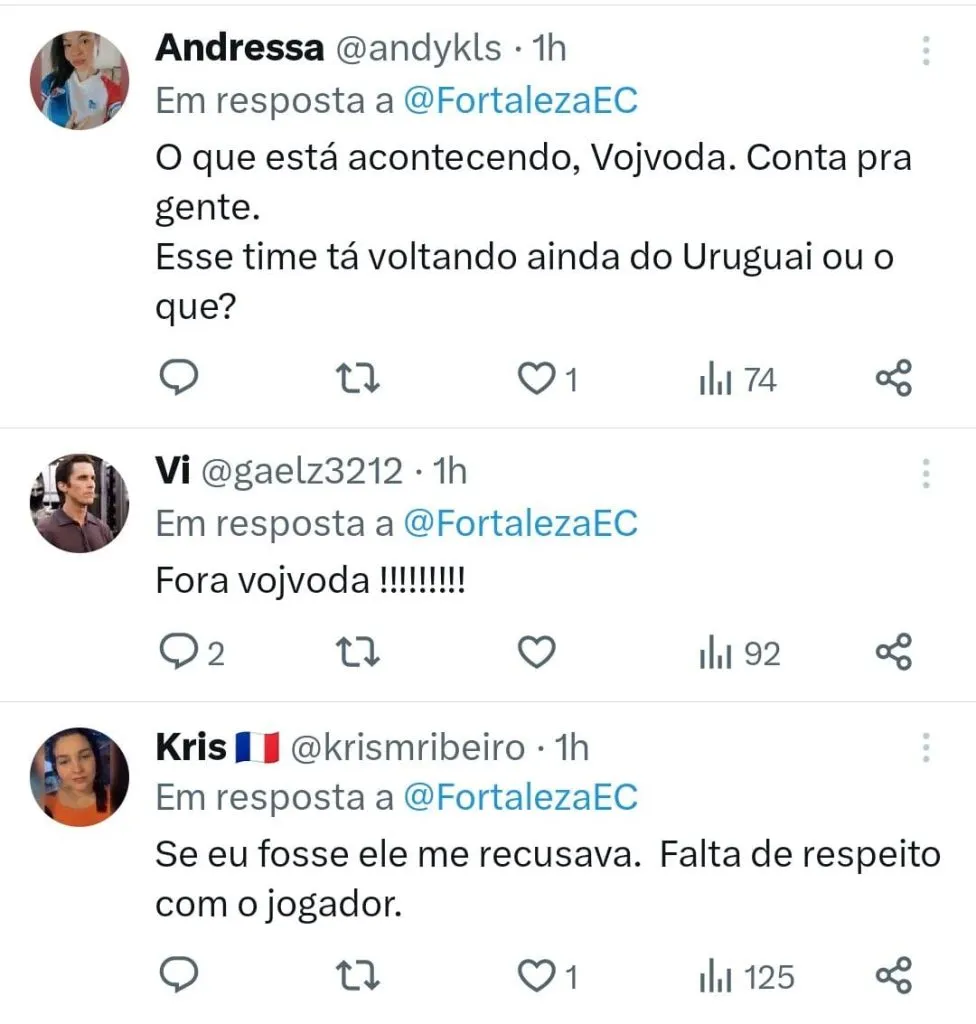
Task: Open replies to "Fora vojvoda" tweet
Action: (181, 653)
